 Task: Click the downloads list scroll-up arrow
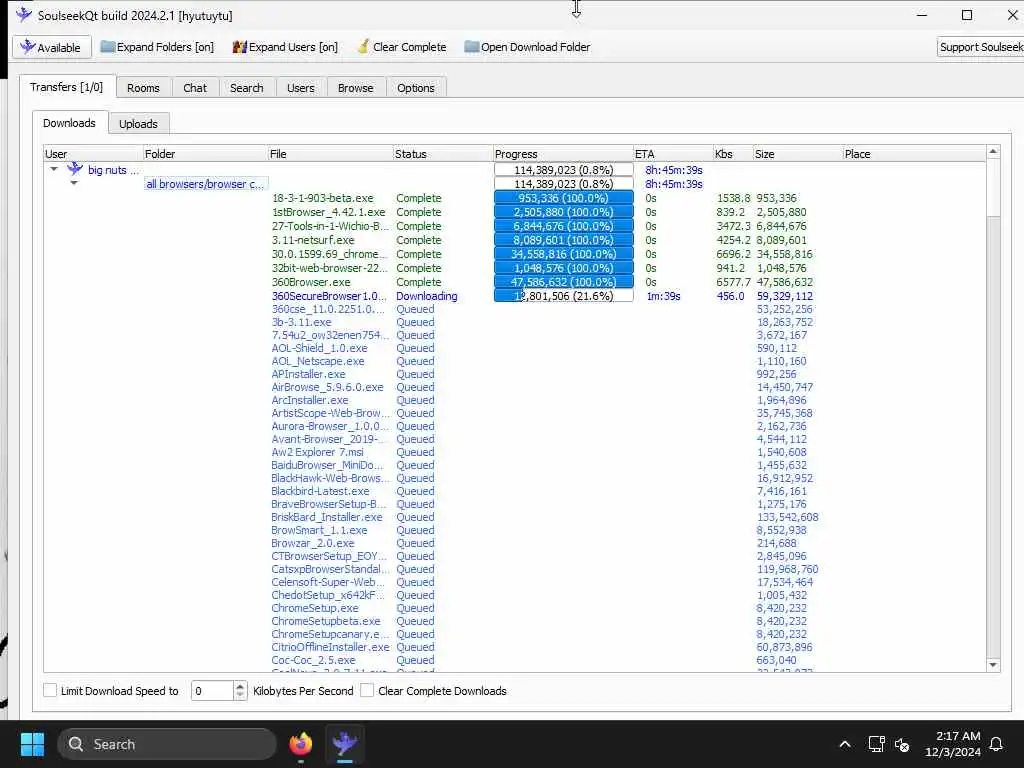click(993, 152)
